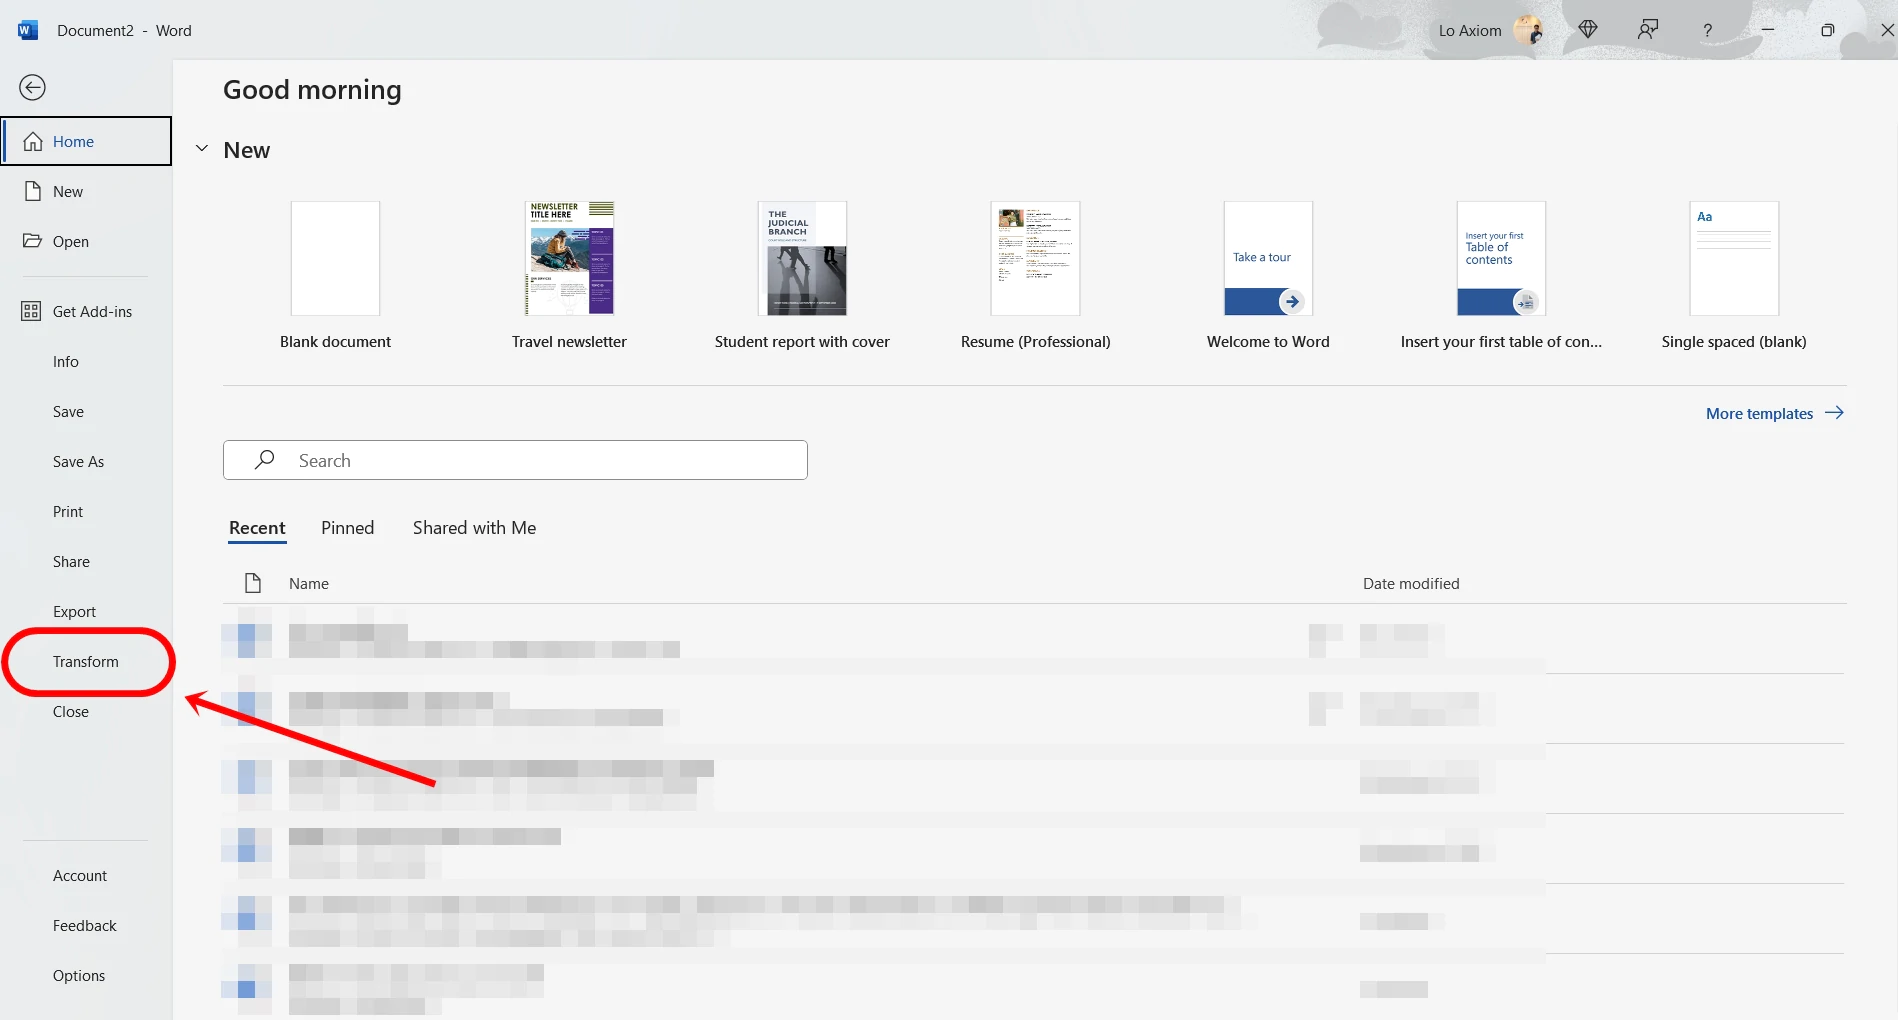
Task: Click the Word app icon in the title bar
Action: tap(28, 30)
